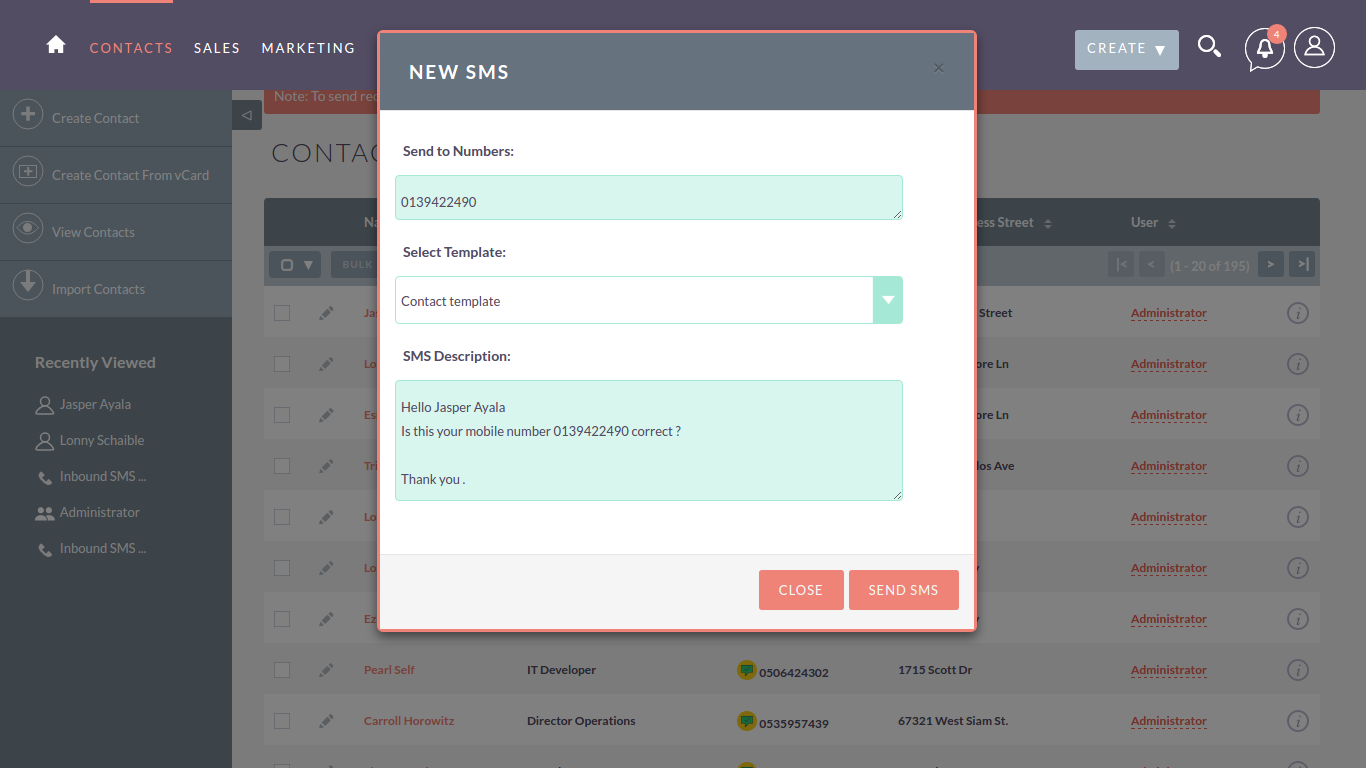Click Administrator in Recently Viewed
Image resolution: width=1366 pixels, height=768 pixels.
point(99,512)
